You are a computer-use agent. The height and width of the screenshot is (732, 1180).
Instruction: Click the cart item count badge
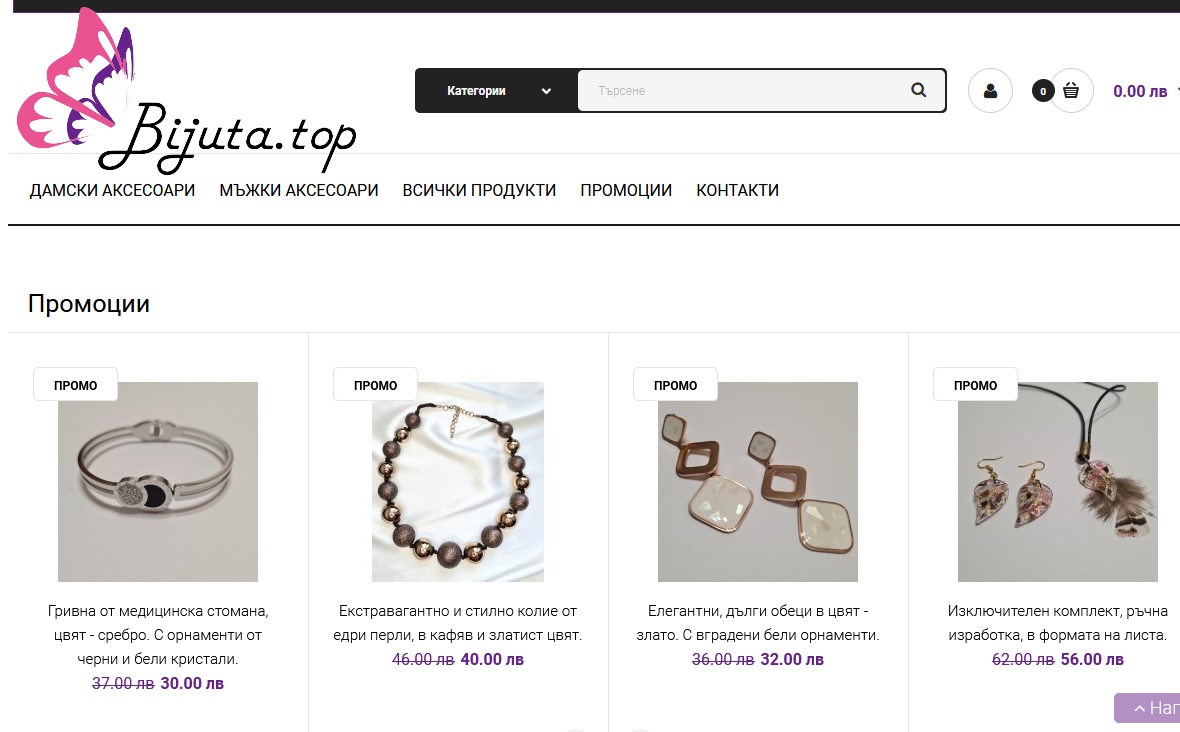[x=1042, y=91]
